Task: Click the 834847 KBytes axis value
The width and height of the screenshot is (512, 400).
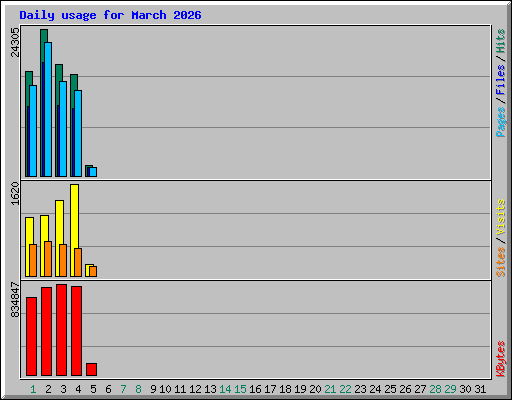Action: click(15, 300)
